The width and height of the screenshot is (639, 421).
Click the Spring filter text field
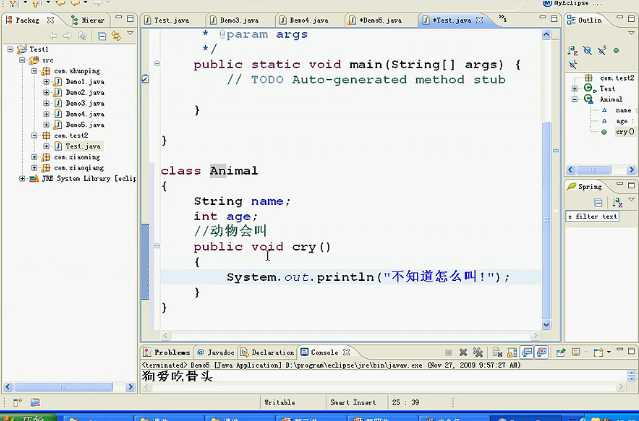(593, 216)
